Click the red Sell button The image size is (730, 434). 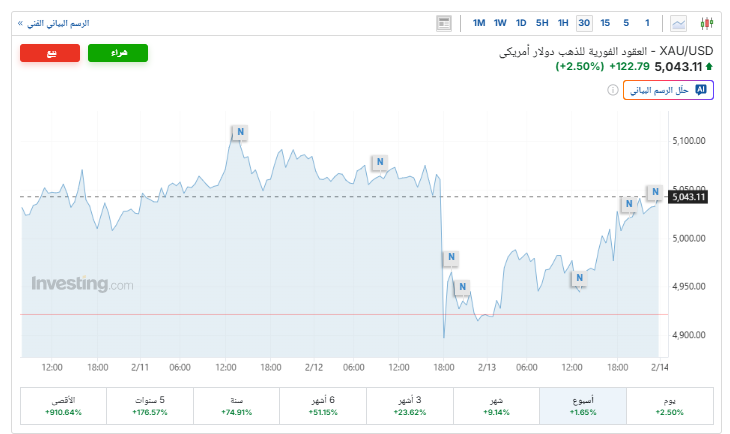click(x=50, y=54)
